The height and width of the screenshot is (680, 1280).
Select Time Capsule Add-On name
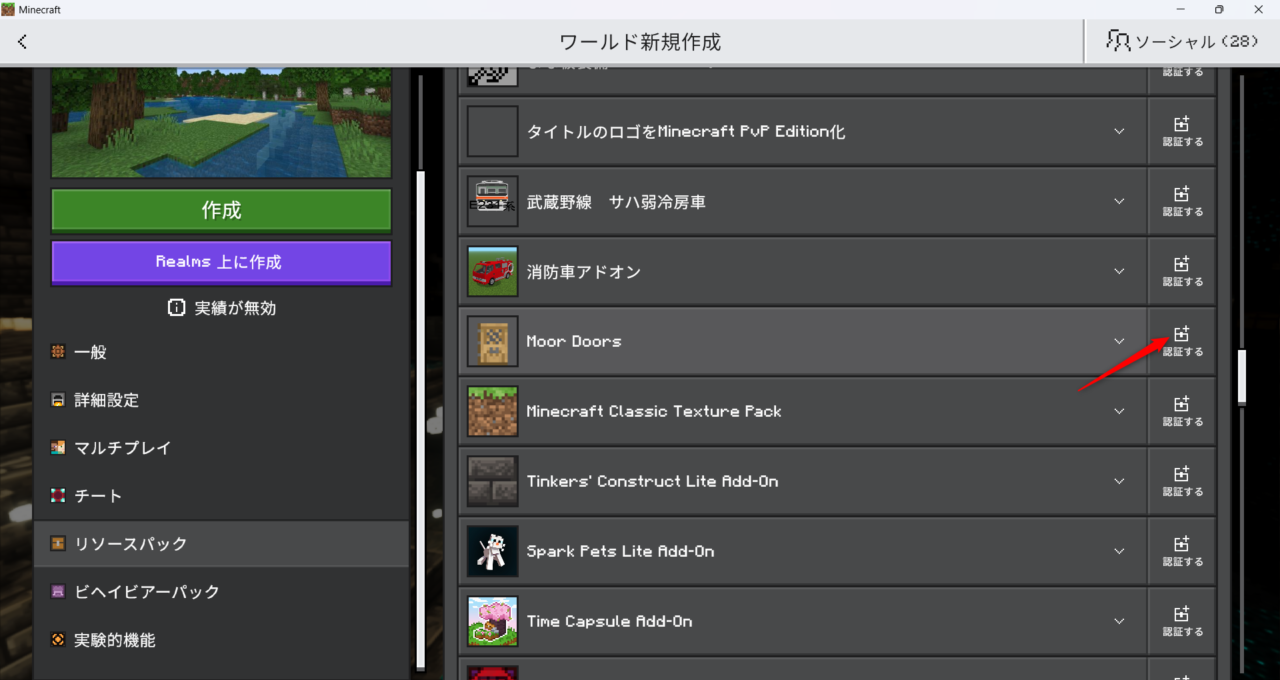[609, 621]
